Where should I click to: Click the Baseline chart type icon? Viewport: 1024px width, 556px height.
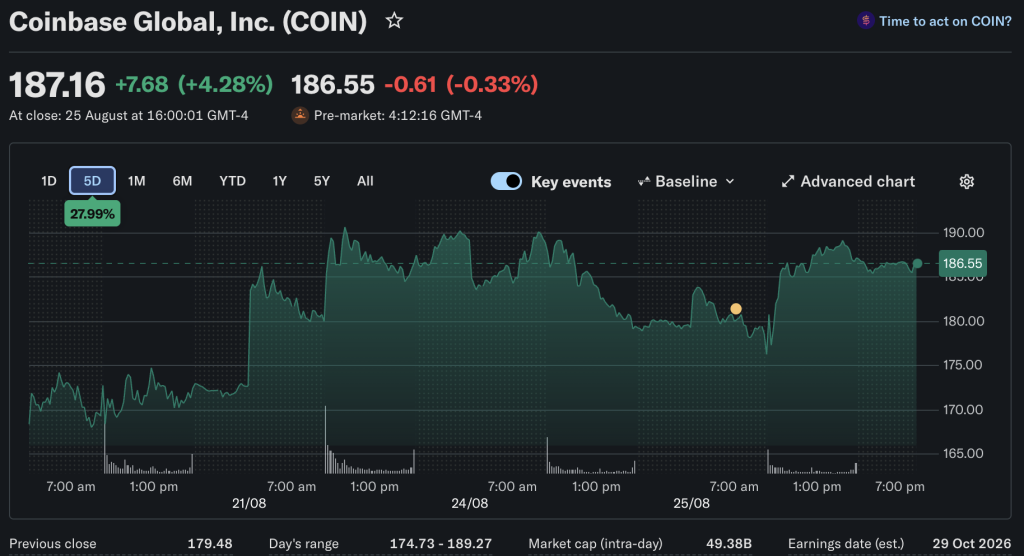point(644,182)
